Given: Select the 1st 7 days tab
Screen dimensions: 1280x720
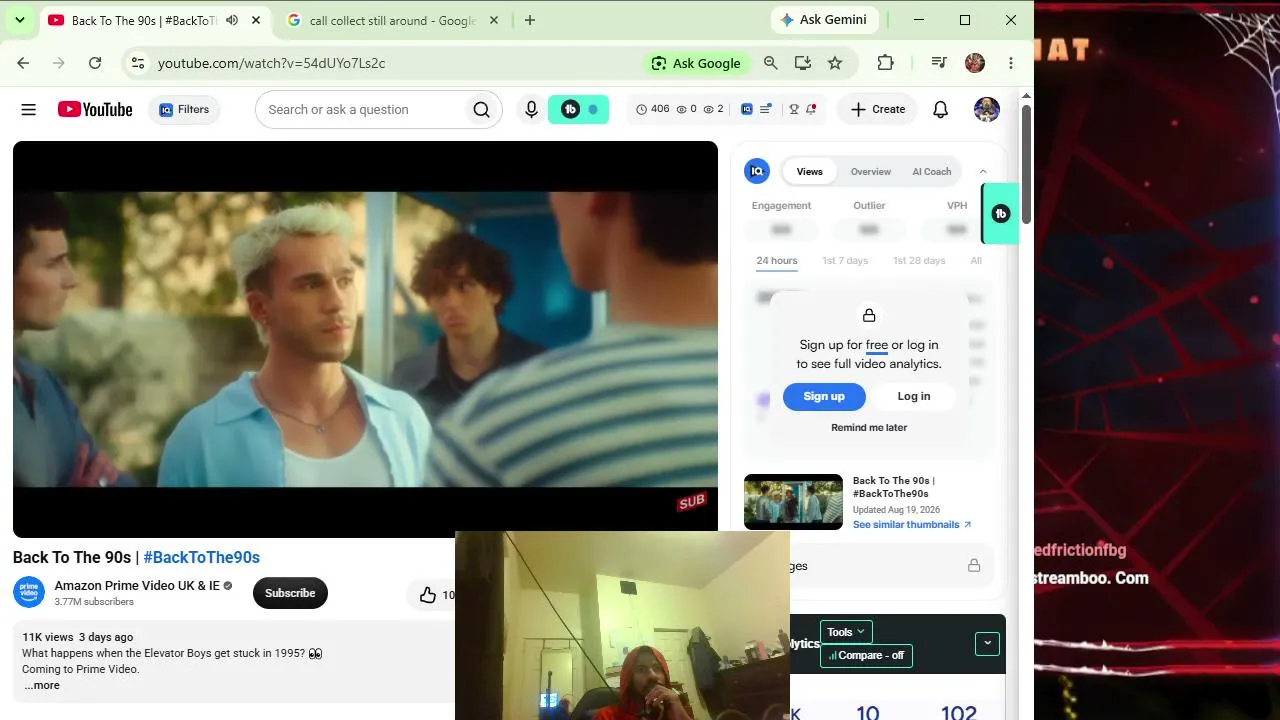Looking at the screenshot, I should coord(845,261).
